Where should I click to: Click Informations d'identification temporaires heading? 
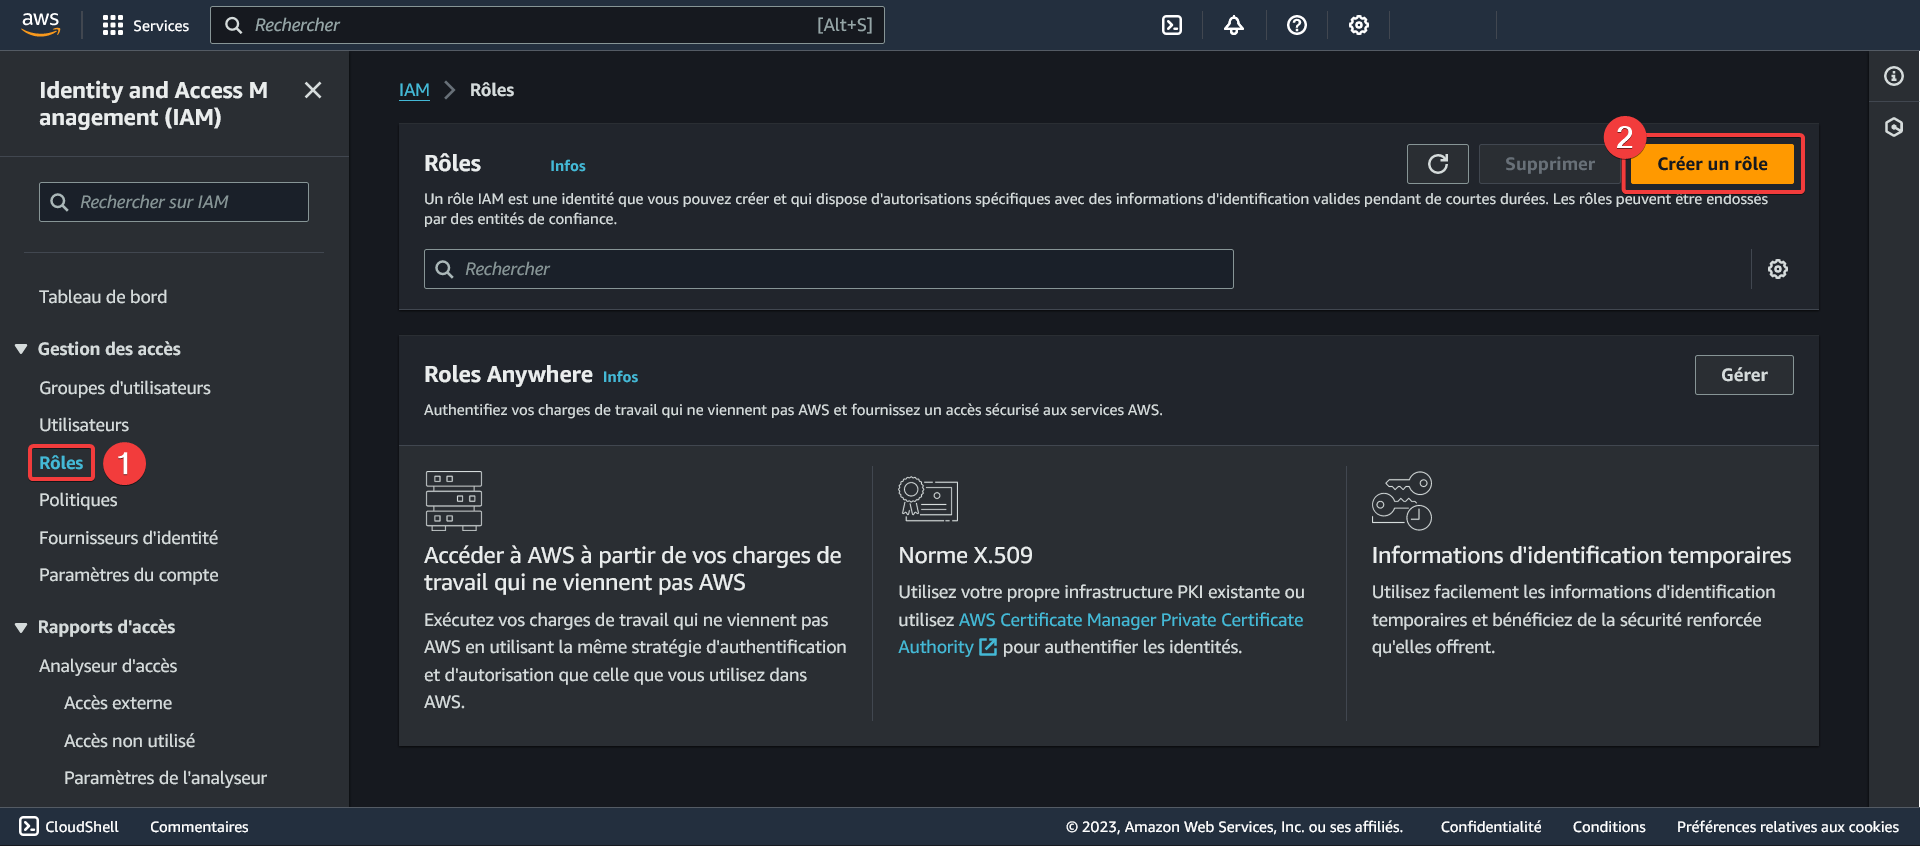pos(1581,556)
